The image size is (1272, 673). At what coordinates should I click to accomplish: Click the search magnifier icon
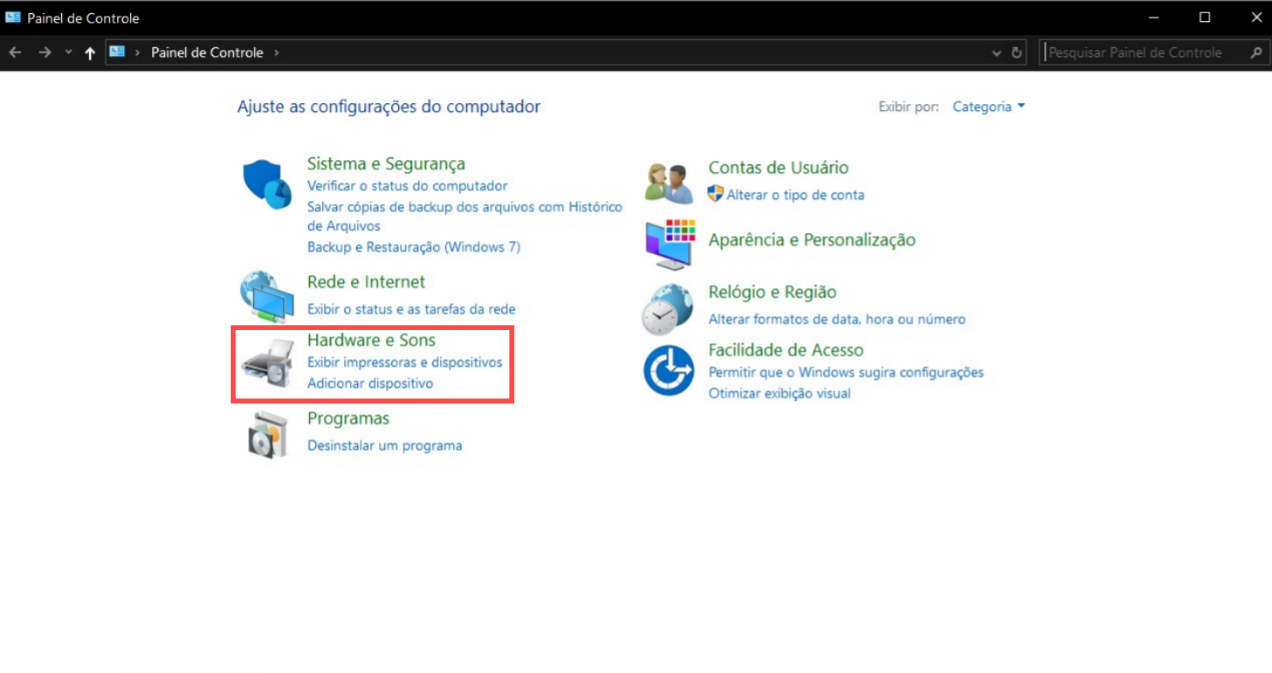1257,52
